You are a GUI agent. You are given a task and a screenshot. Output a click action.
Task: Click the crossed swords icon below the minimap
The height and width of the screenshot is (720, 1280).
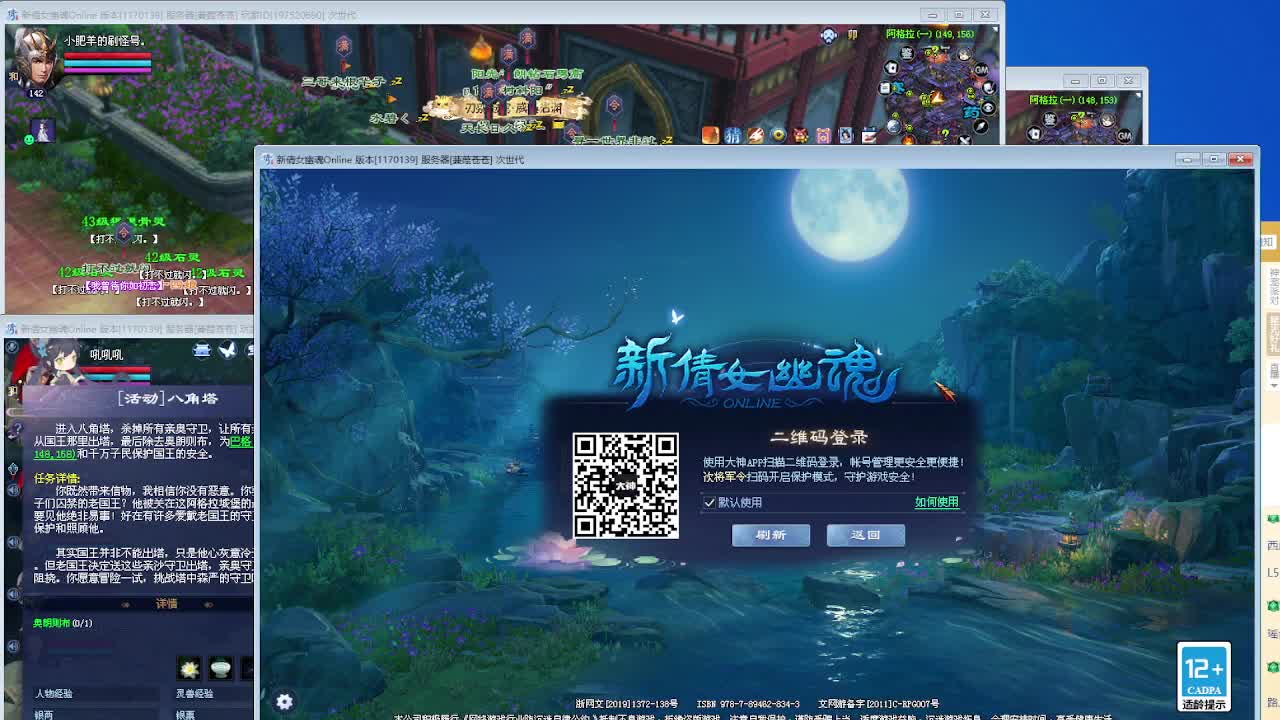point(965,140)
